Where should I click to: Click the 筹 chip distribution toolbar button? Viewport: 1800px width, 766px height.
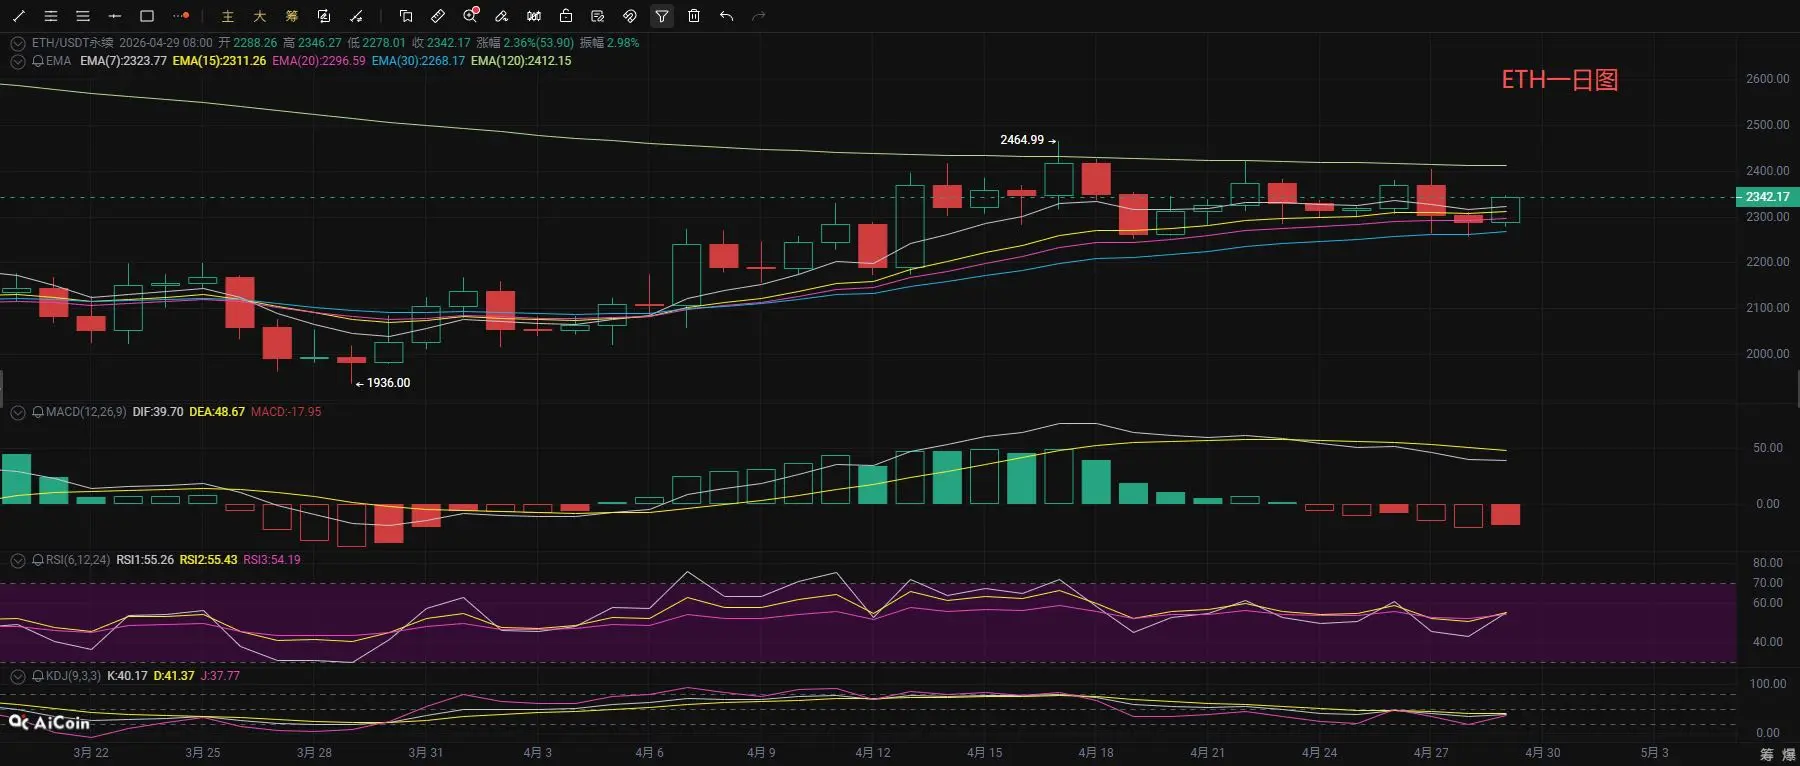coord(292,16)
